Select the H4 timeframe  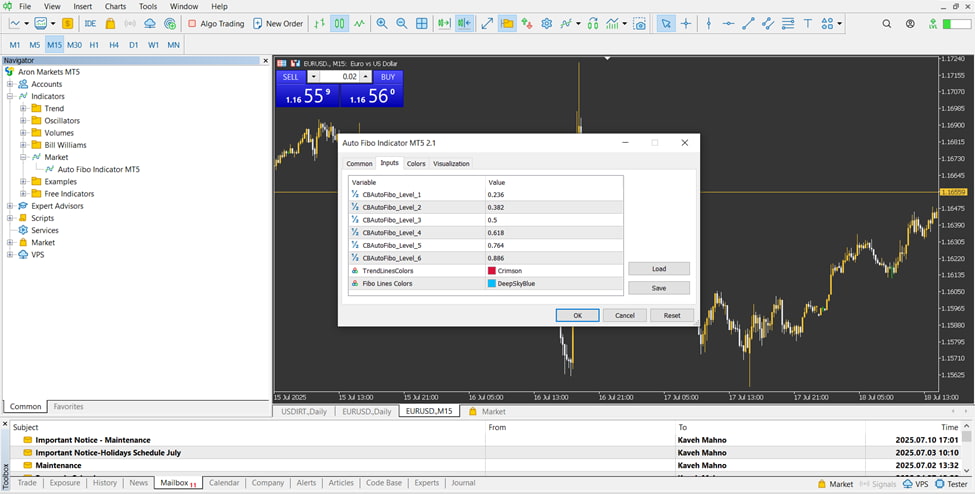(x=114, y=45)
